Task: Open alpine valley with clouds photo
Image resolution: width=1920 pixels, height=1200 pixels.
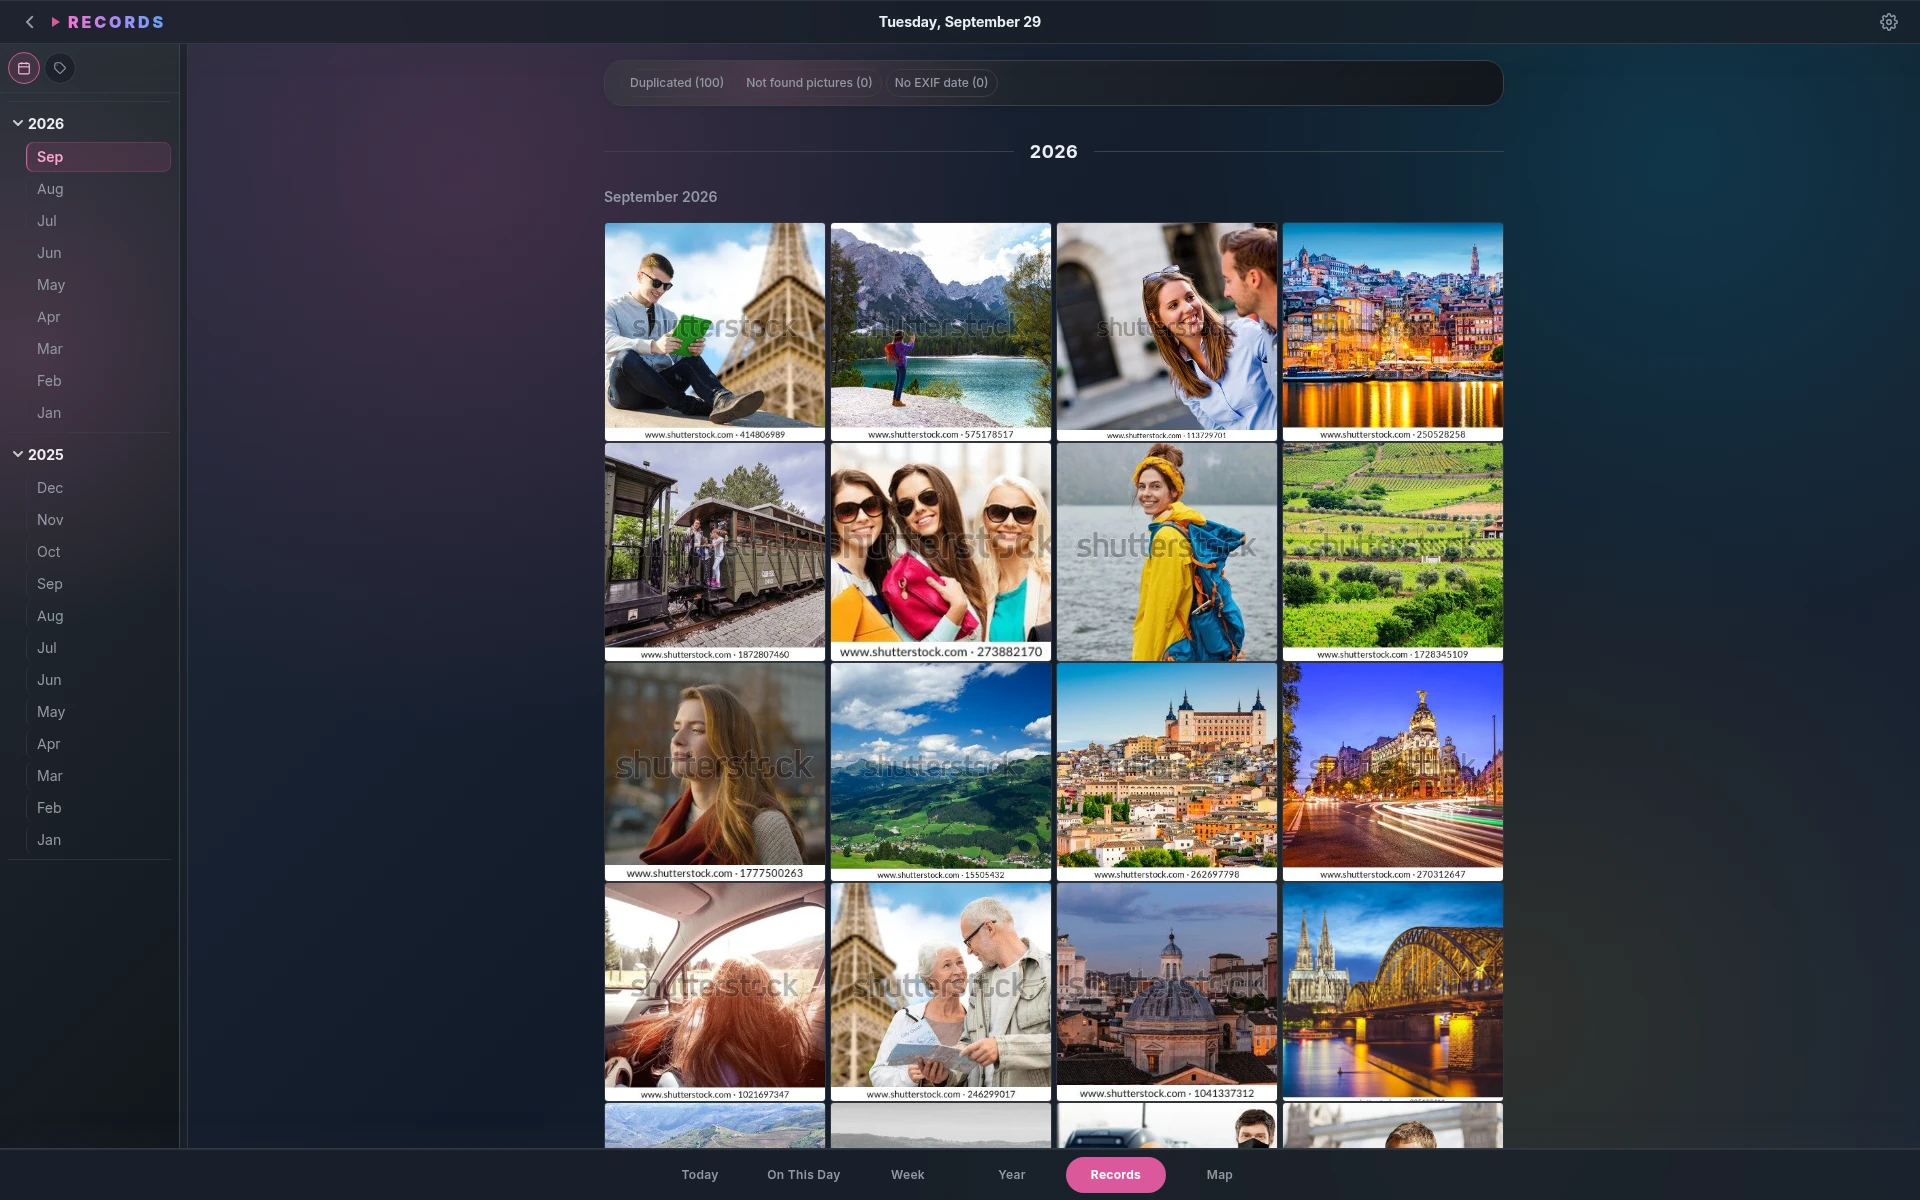Action: 941,772
